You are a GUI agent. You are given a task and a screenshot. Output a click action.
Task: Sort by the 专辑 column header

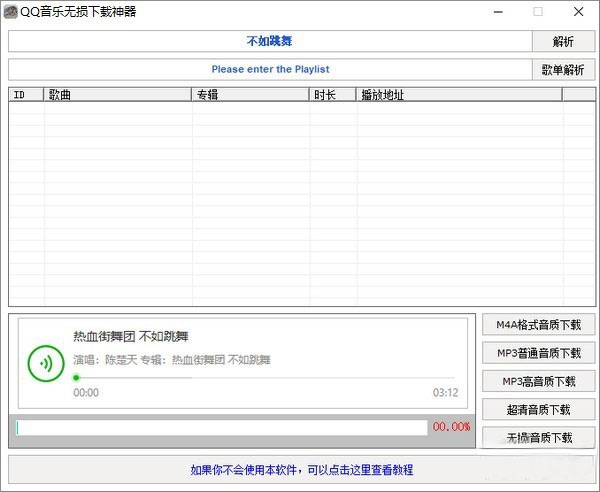click(250, 94)
